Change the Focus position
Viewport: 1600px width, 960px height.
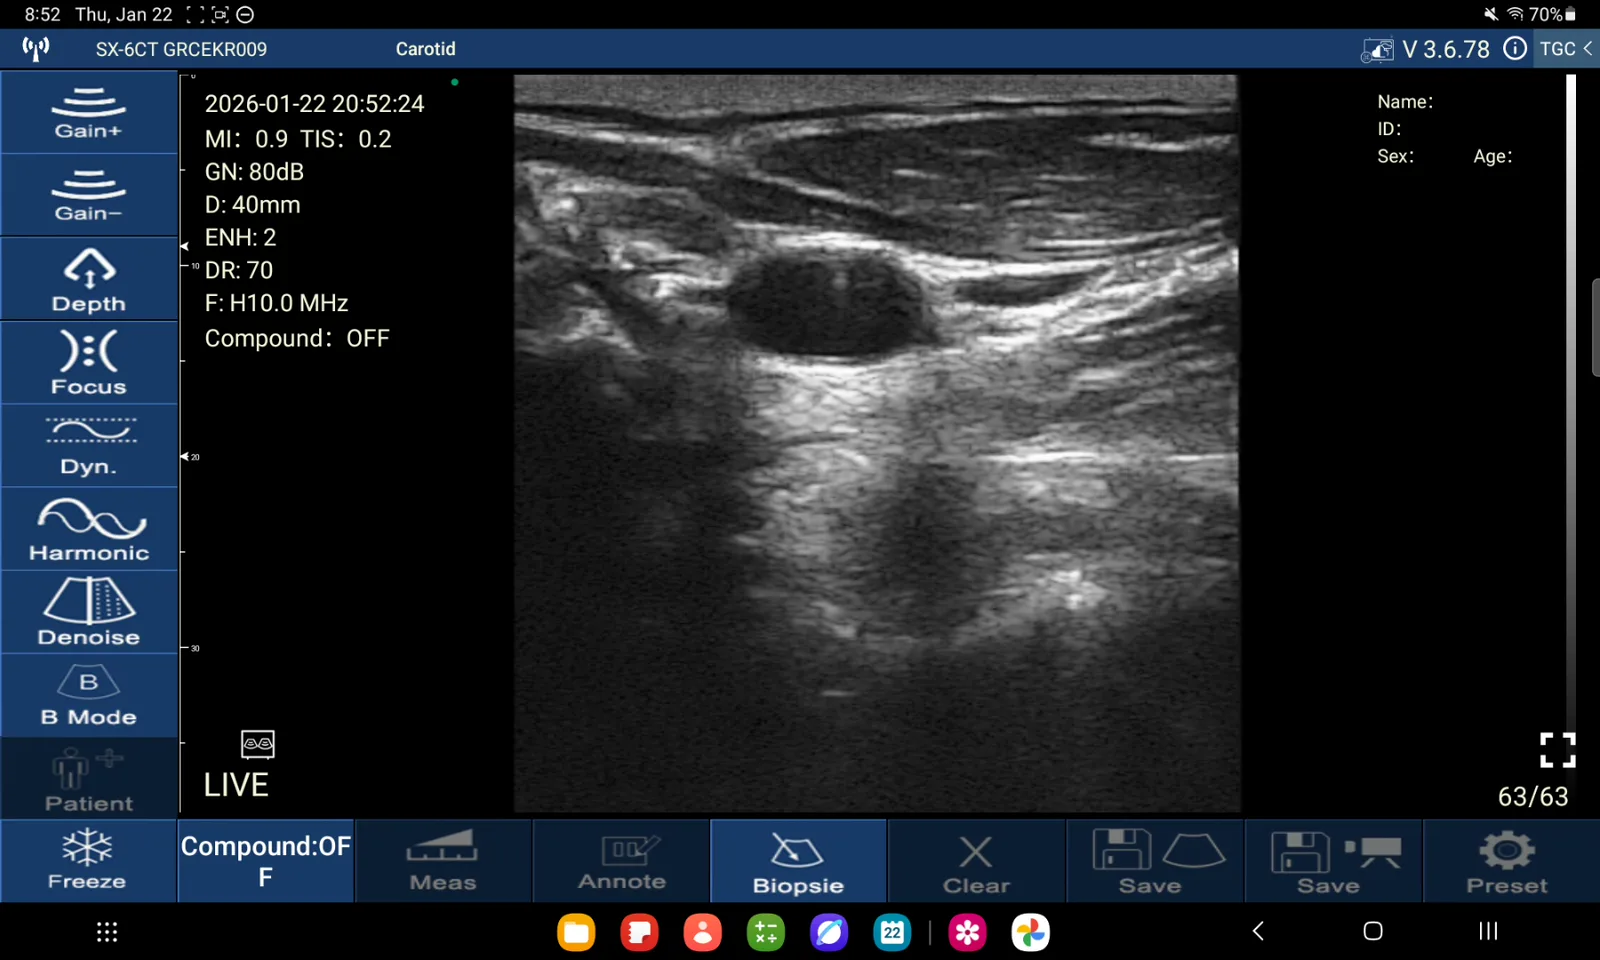[x=89, y=362]
